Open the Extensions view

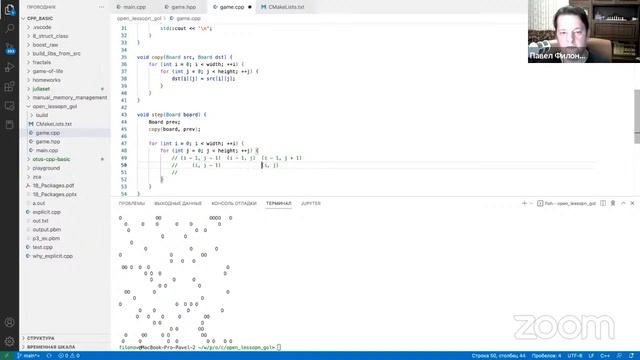pos(9,87)
